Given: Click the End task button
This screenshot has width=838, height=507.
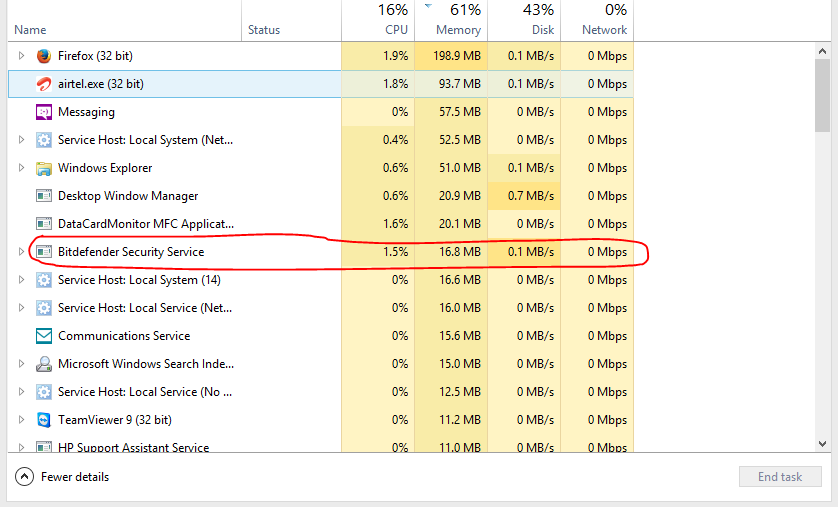Looking at the screenshot, I should [780, 477].
